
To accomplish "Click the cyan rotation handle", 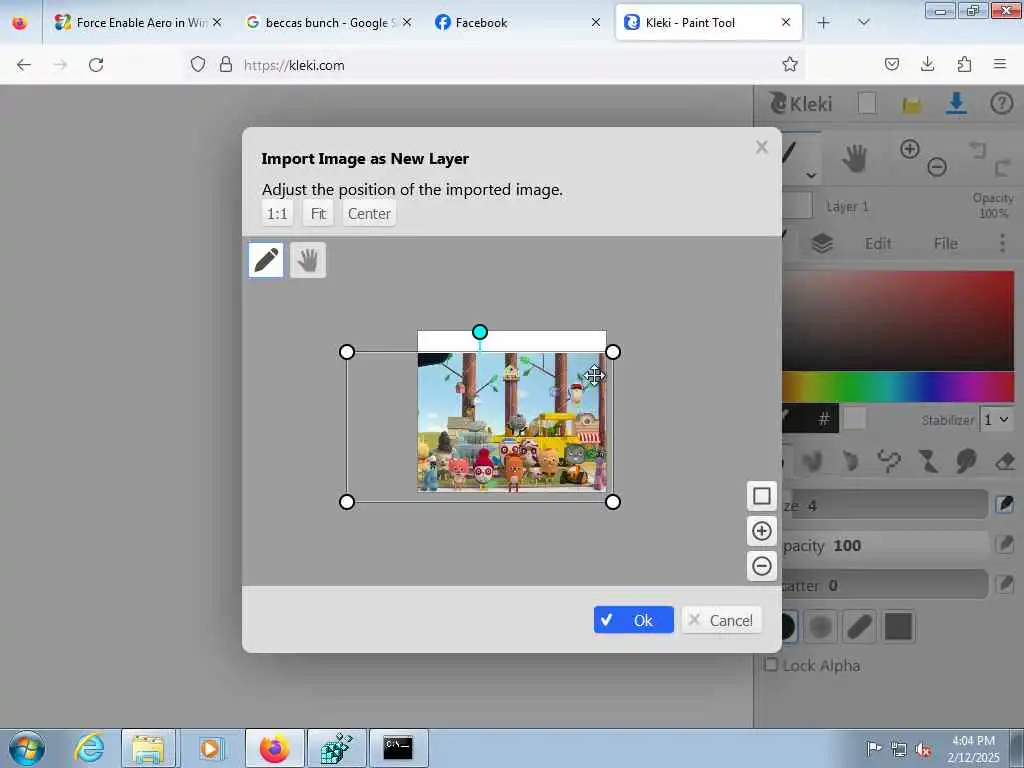I will (479, 332).
